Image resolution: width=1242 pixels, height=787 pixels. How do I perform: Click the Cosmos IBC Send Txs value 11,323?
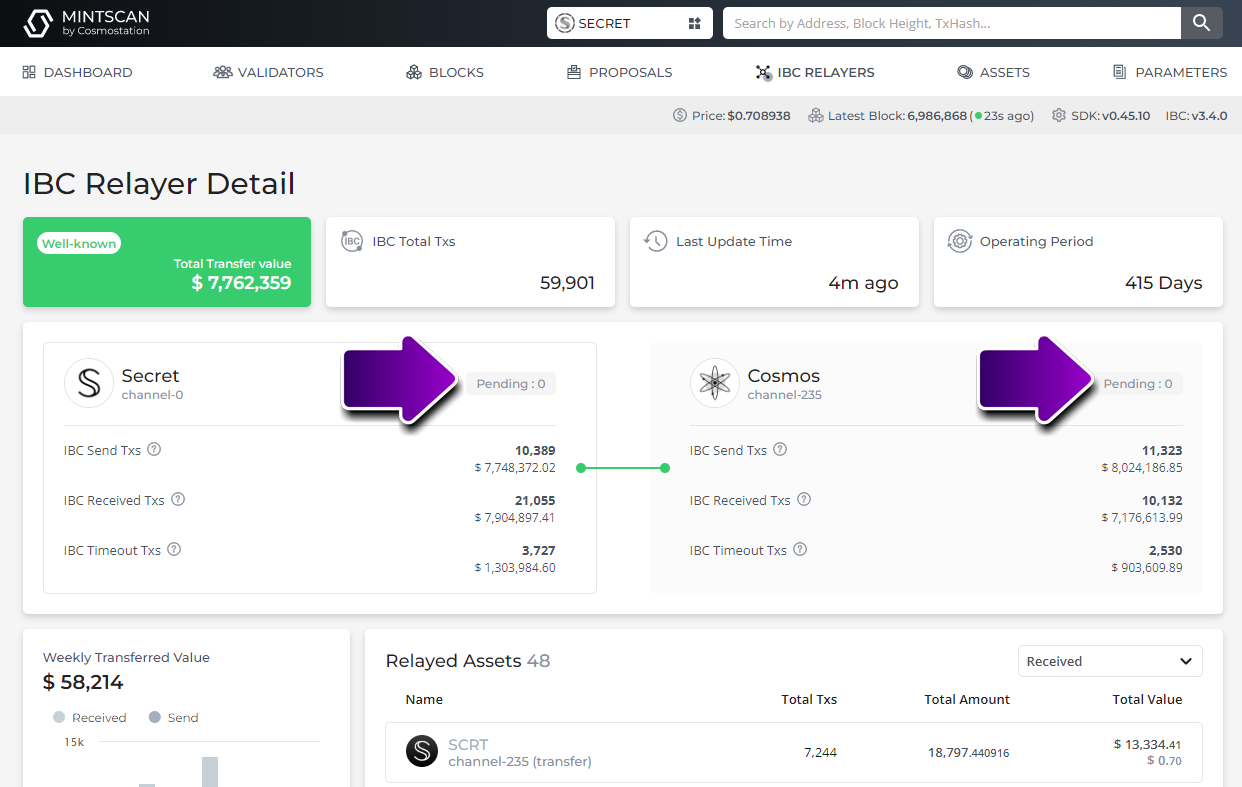1162,450
